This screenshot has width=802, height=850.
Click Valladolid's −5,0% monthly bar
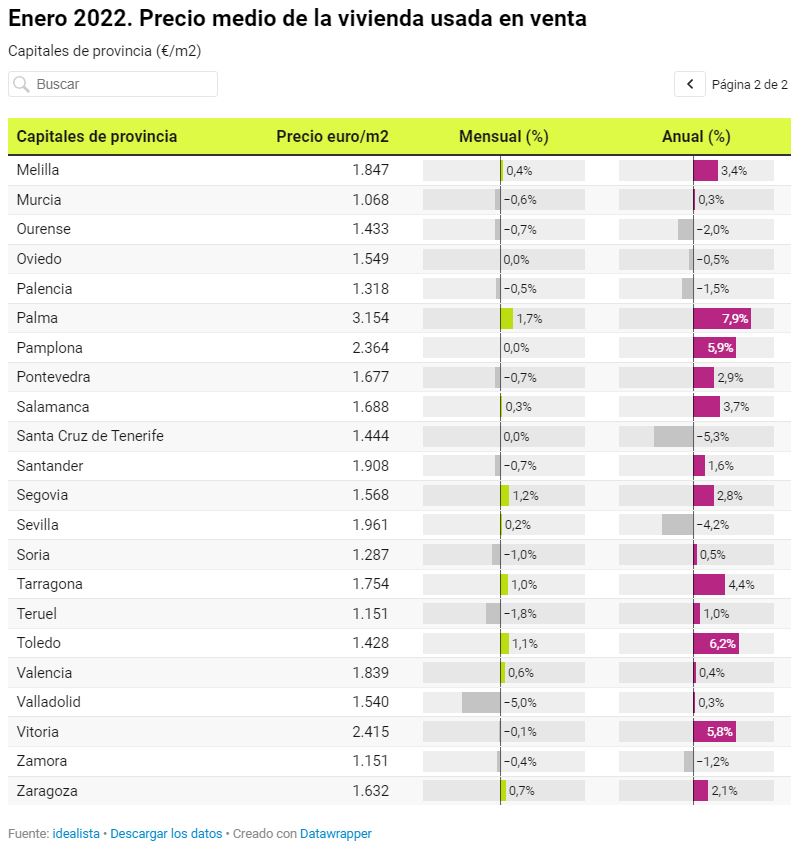481,703
